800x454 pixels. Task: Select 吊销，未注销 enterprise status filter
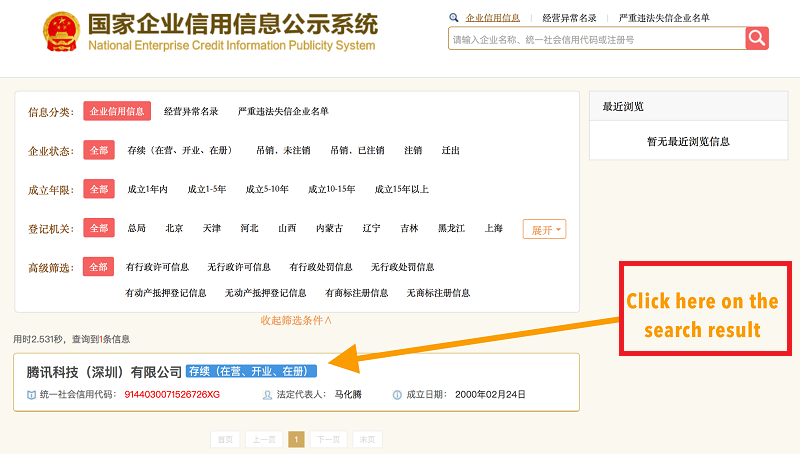pos(283,150)
